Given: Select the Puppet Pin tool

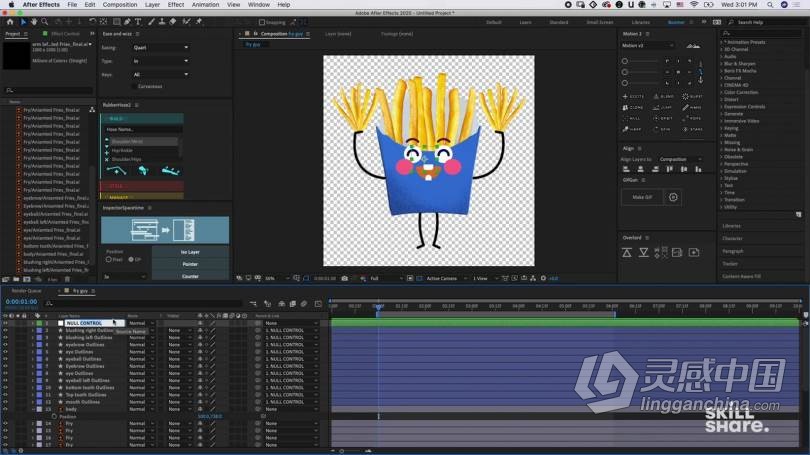Looking at the screenshot, I should point(199,22).
